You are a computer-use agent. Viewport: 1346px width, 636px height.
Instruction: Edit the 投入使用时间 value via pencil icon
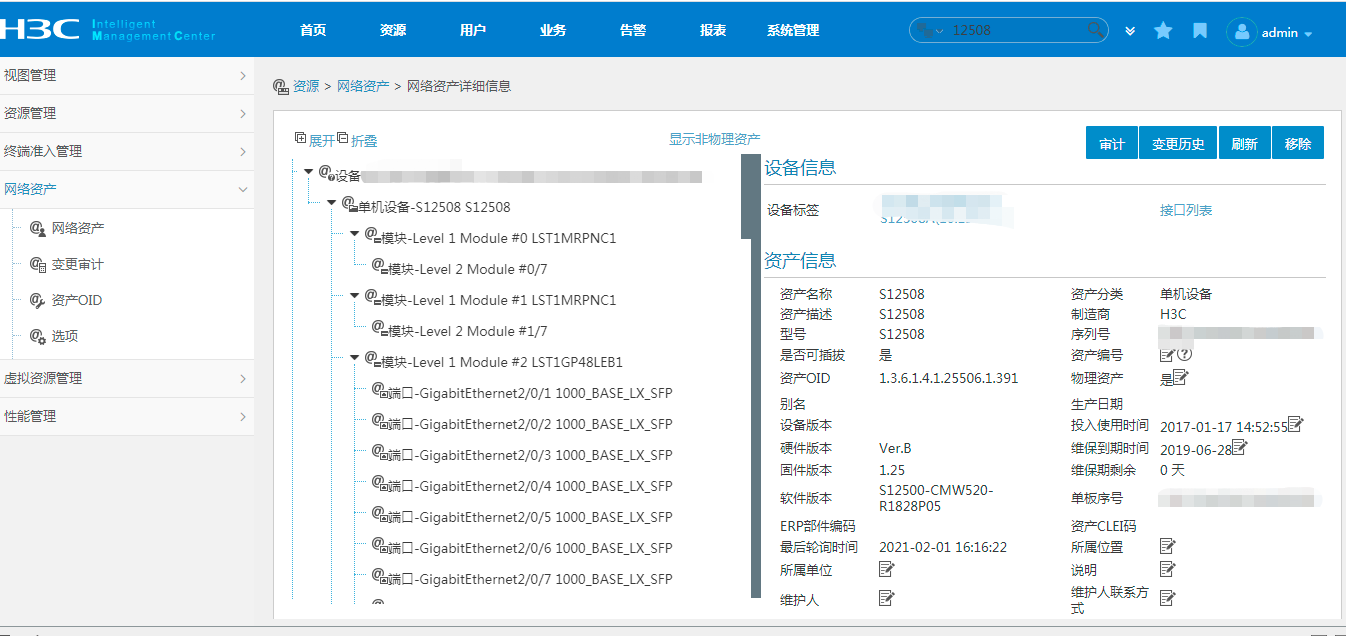coord(1296,424)
